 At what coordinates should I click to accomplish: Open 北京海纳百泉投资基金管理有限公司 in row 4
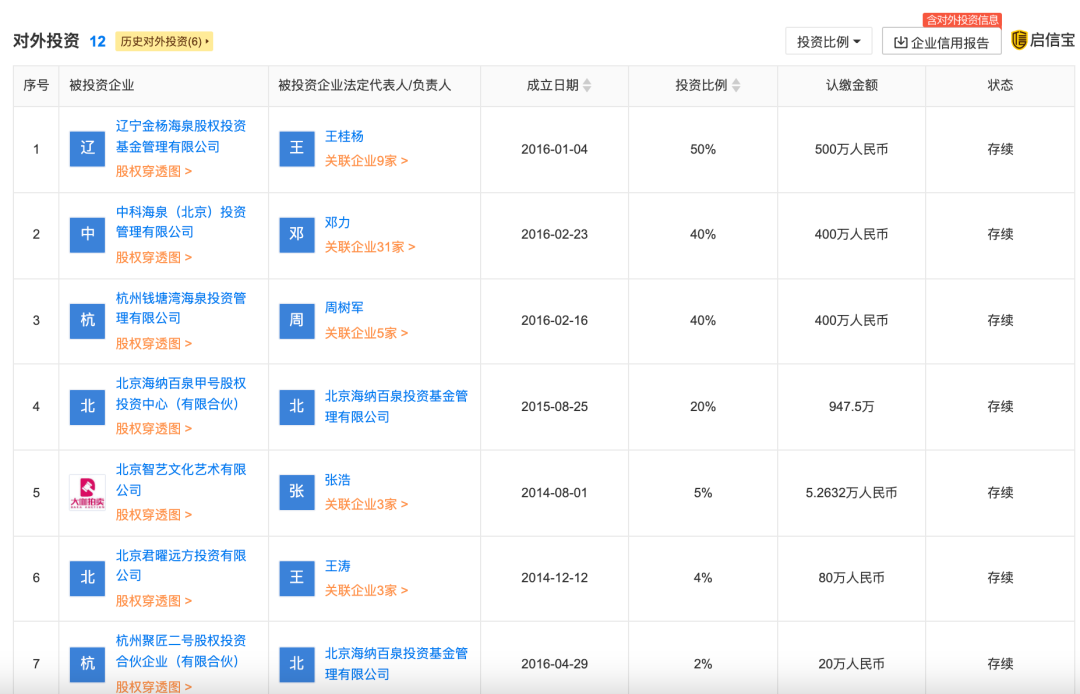(x=396, y=406)
